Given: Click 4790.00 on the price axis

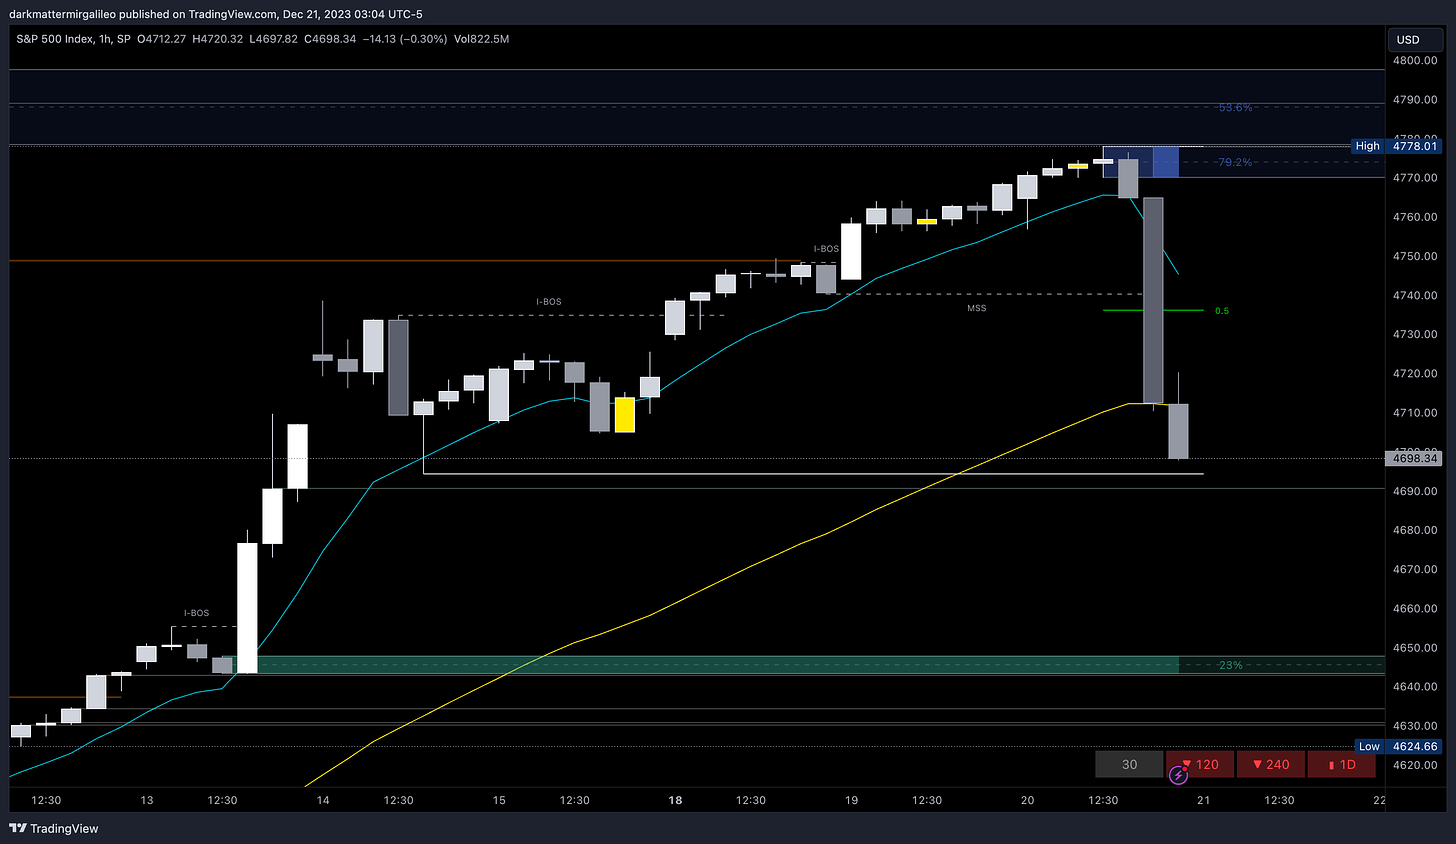Looking at the screenshot, I should pyautogui.click(x=1415, y=100).
